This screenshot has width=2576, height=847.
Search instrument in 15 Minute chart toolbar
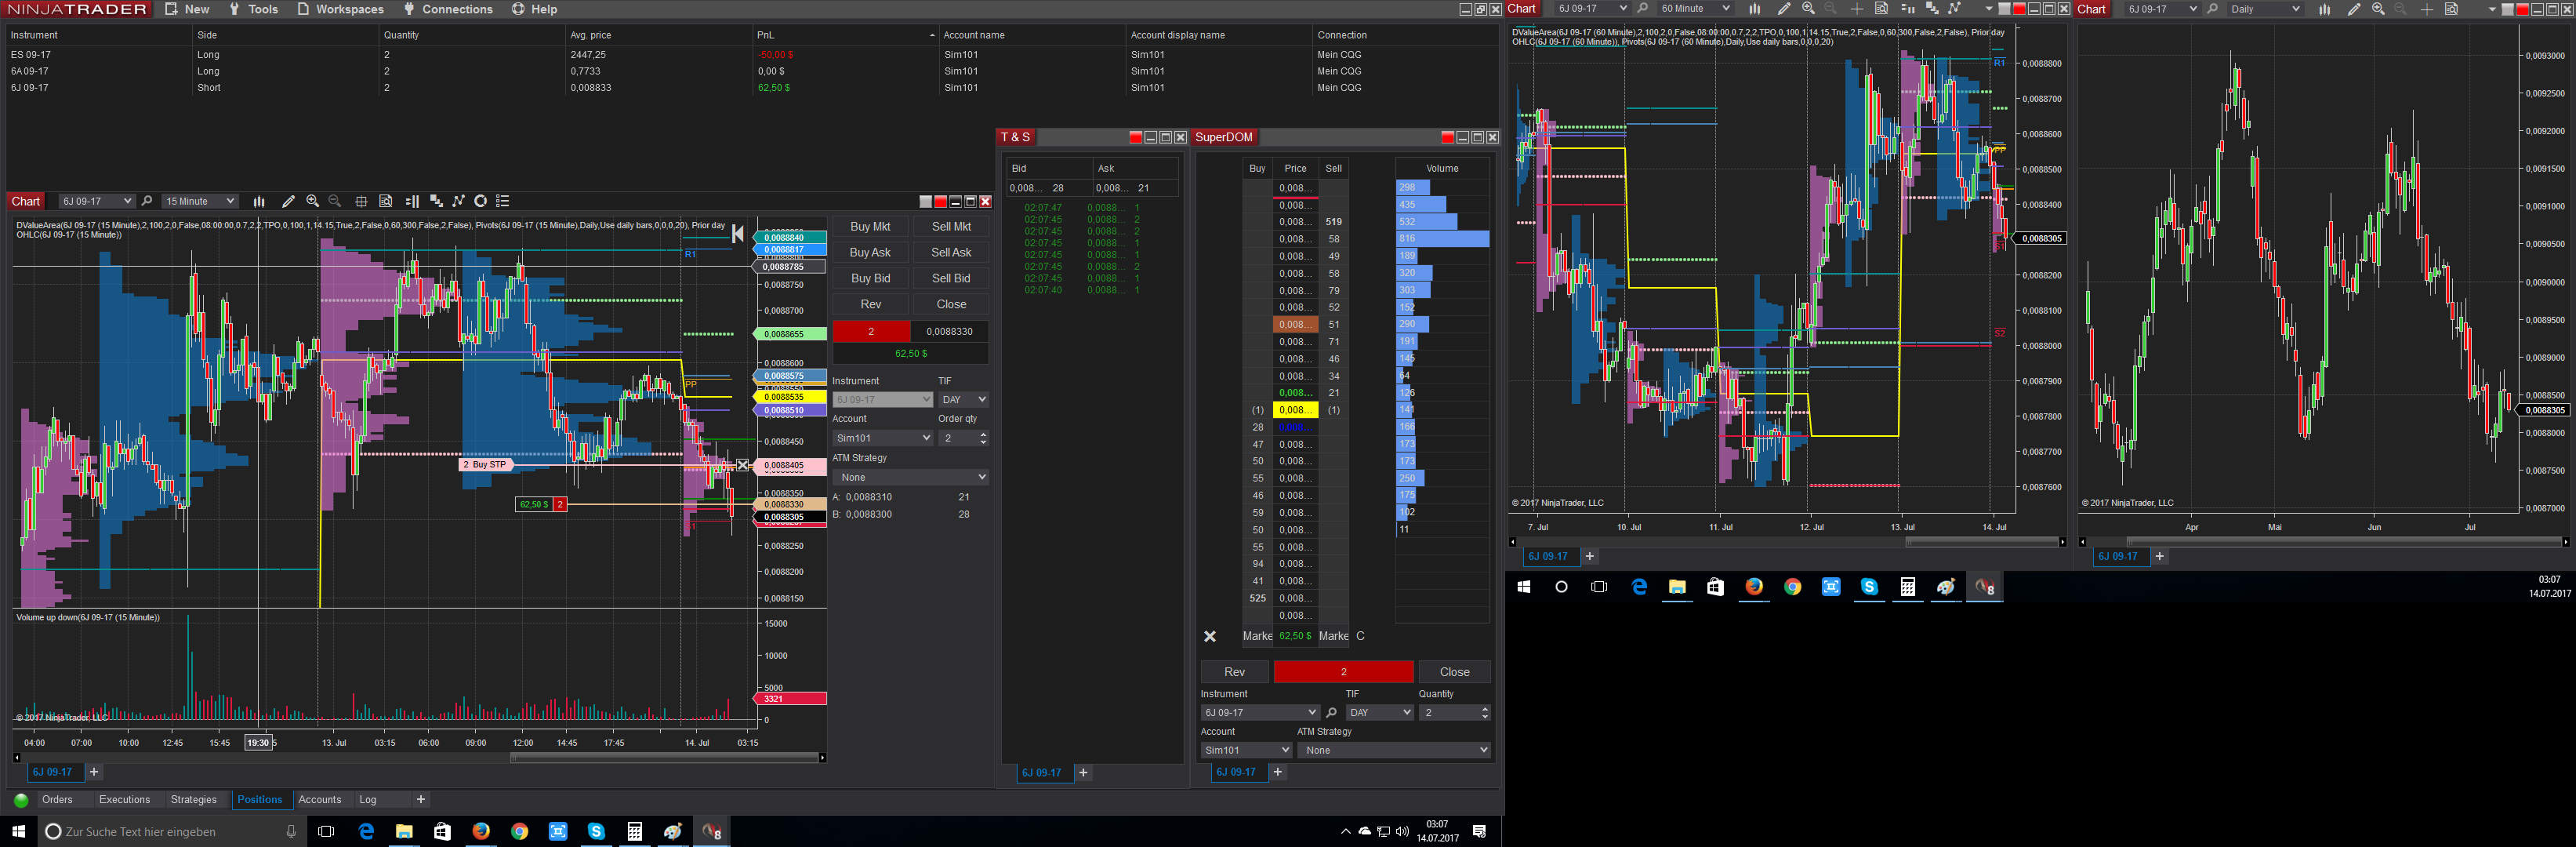coord(147,201)
